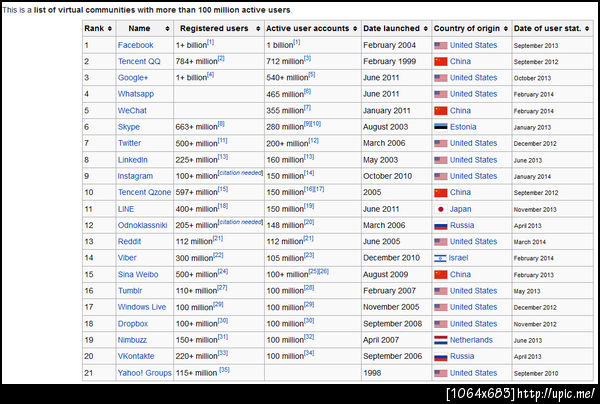Follow the Tencent Qzone link
Viewport: 600px width, 404px height.
(144, 192)
